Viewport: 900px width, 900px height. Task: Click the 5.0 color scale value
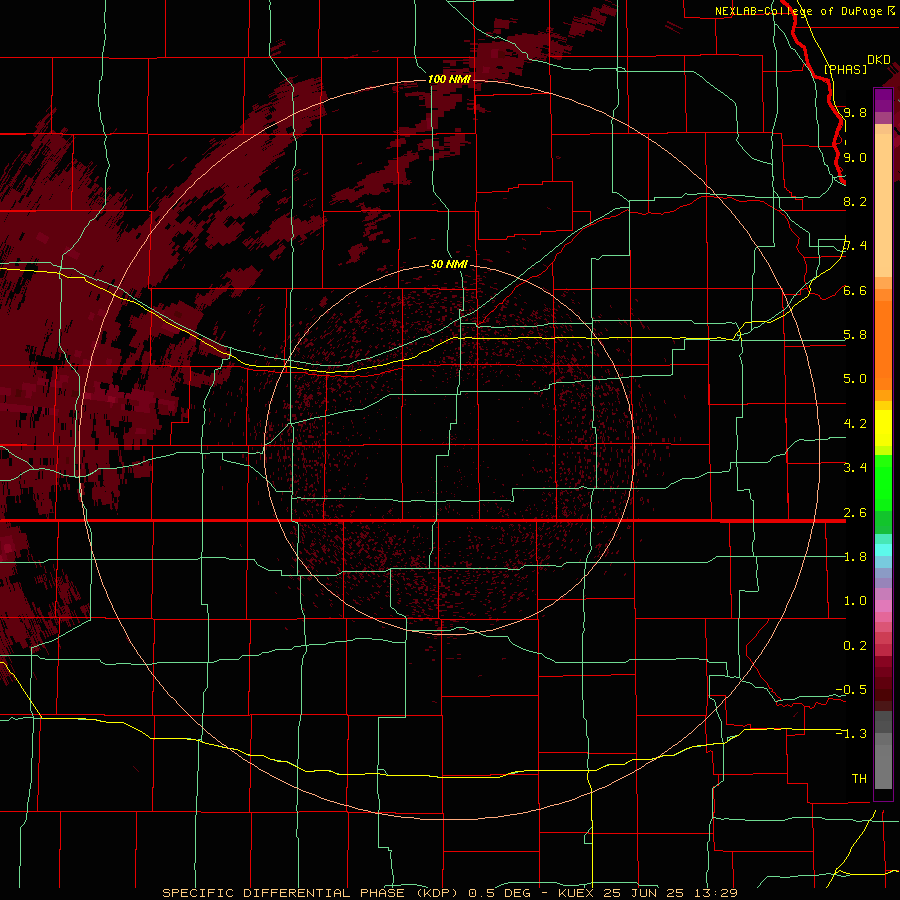pos(855,379)
